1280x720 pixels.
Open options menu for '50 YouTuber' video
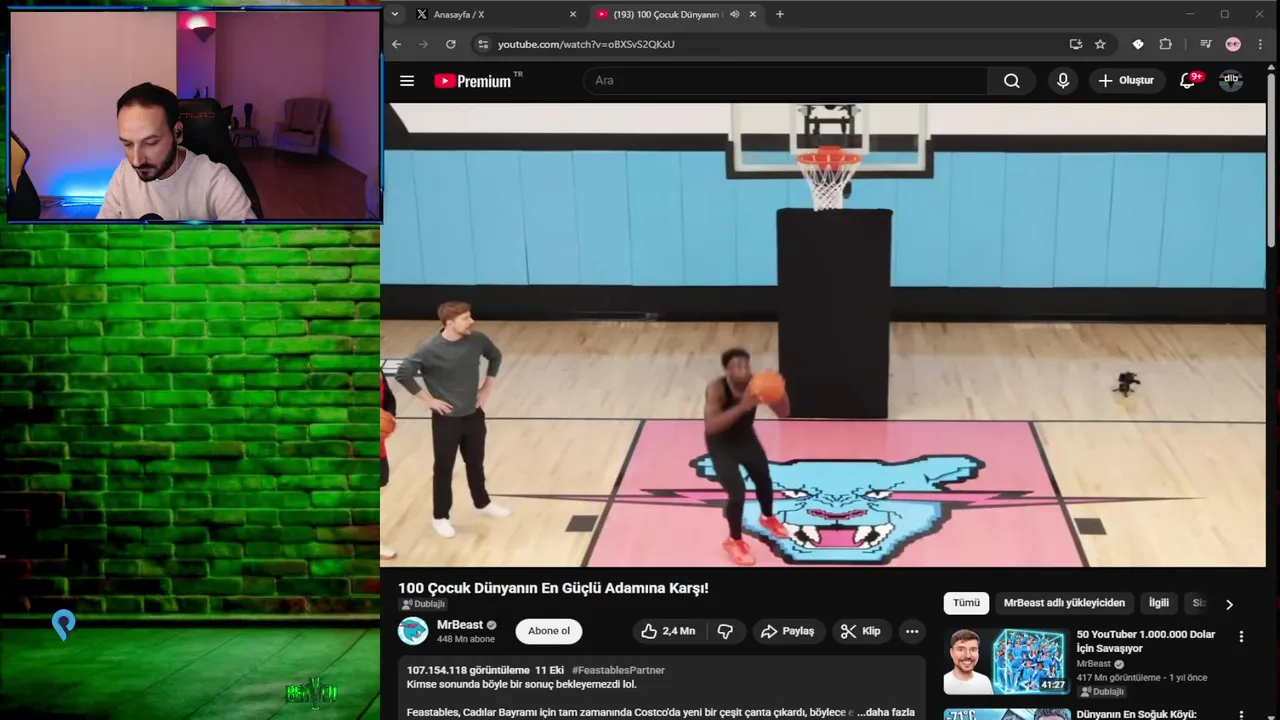(x=1242, y=636)
